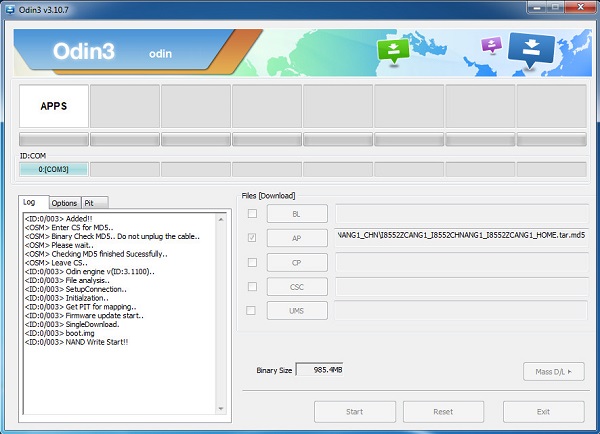The image size is (600, 434).
Task: Open the Options tab
Action: 65,203
